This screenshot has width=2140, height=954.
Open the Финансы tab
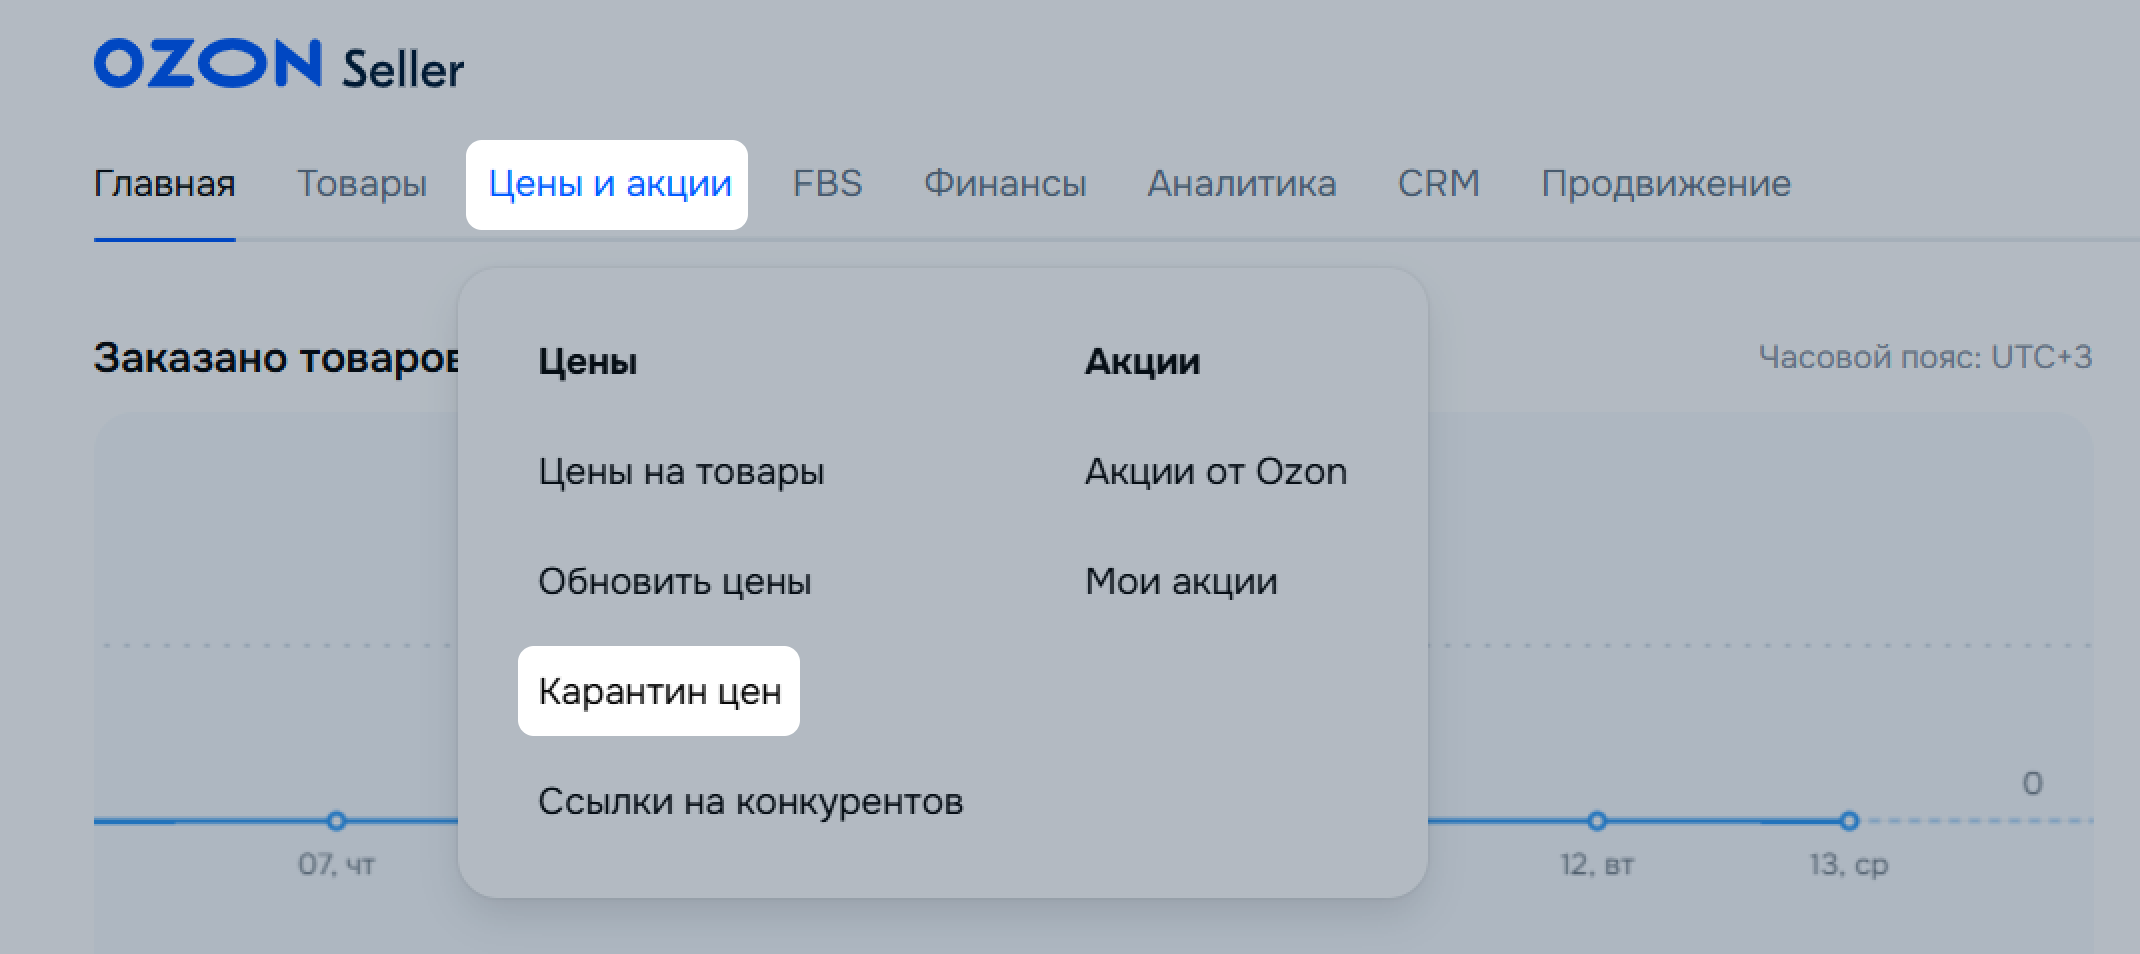[1005, 184]
